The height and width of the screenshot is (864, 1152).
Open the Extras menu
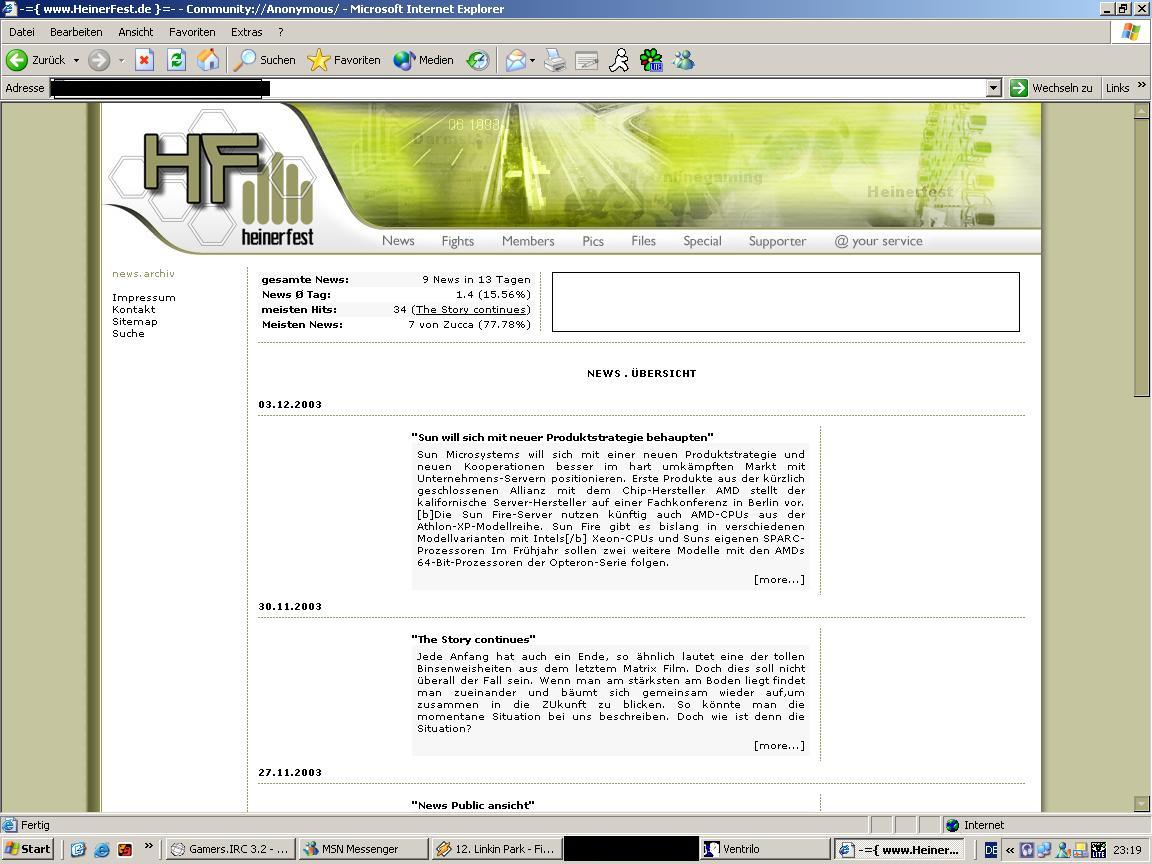pos(246,32)
